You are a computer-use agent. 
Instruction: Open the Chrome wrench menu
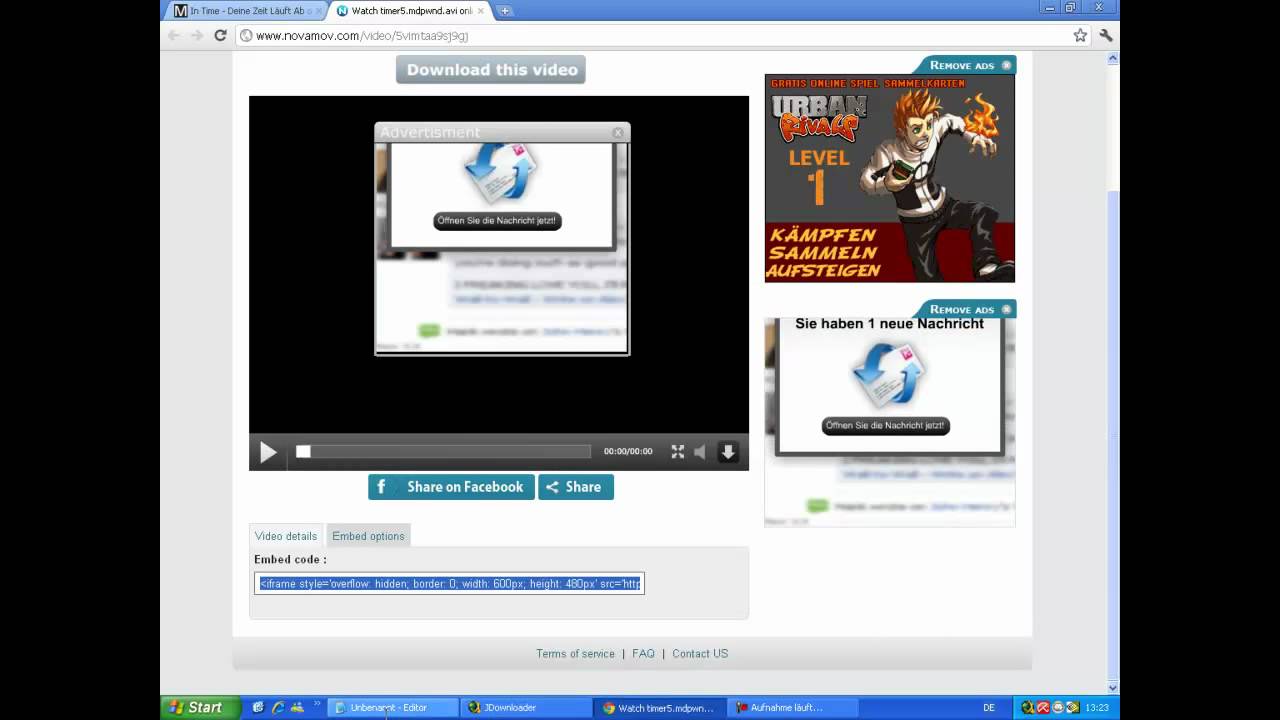pos(1105,35)
